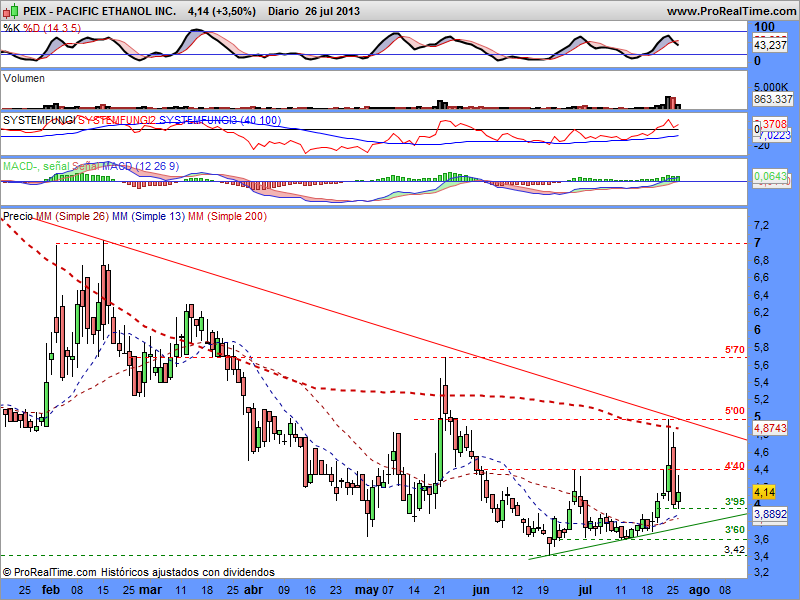This screenshot has width=800, height=600.
Task: Click the ago label on date axis
Action: point(699,591)
